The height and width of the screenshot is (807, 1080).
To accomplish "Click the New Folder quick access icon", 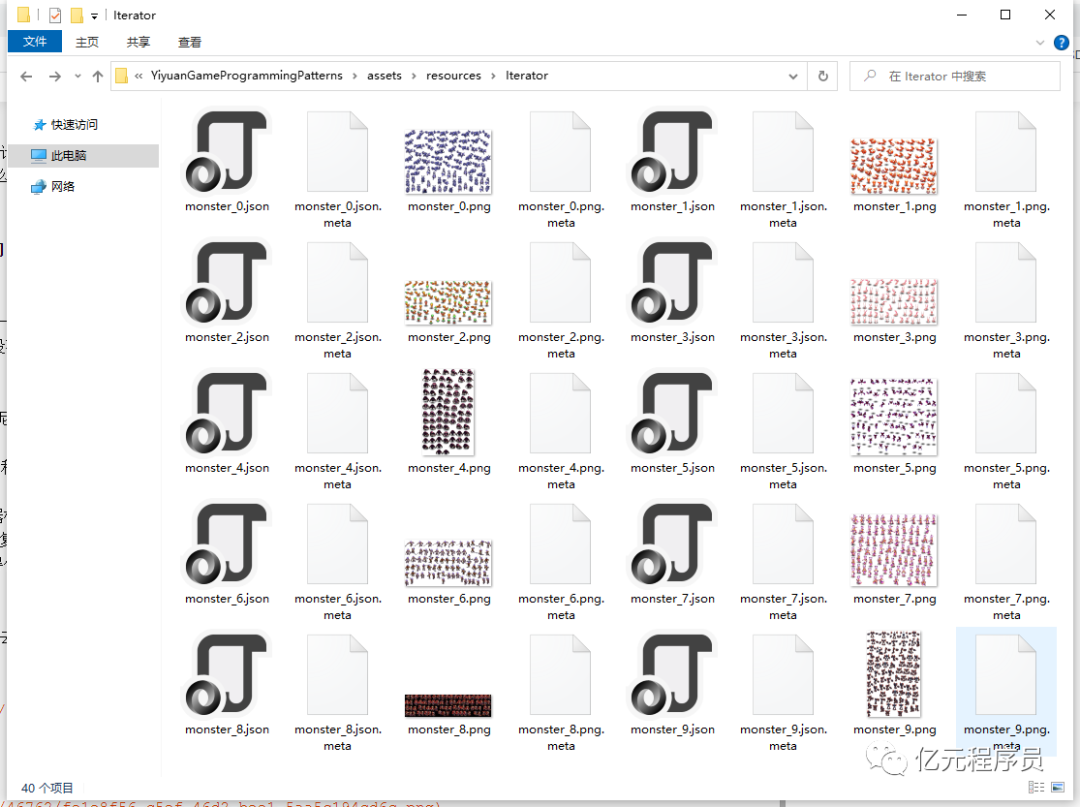I will click(x=76, y=14).
